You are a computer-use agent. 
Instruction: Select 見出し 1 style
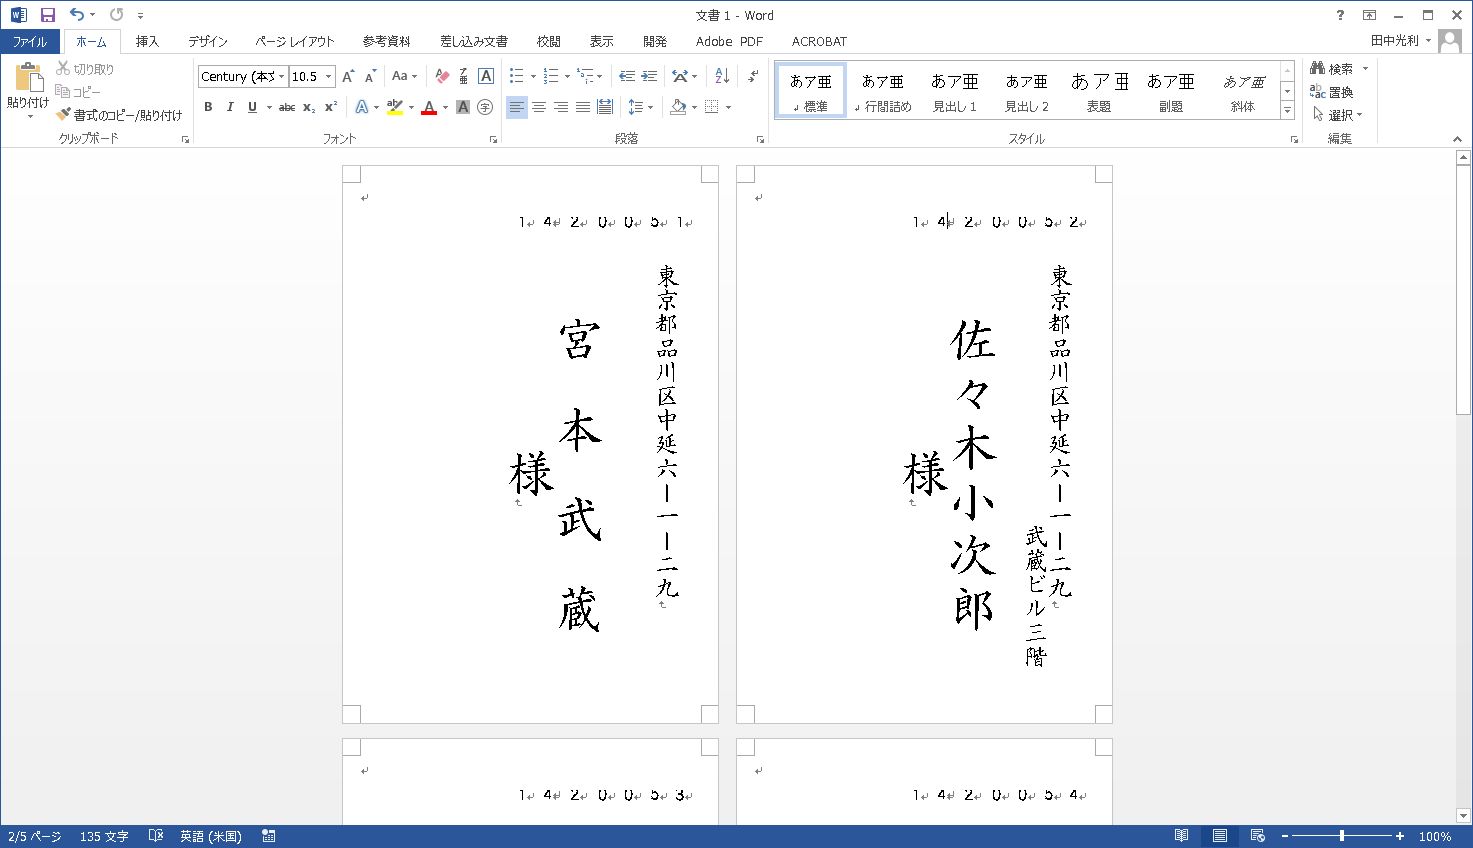954,91
